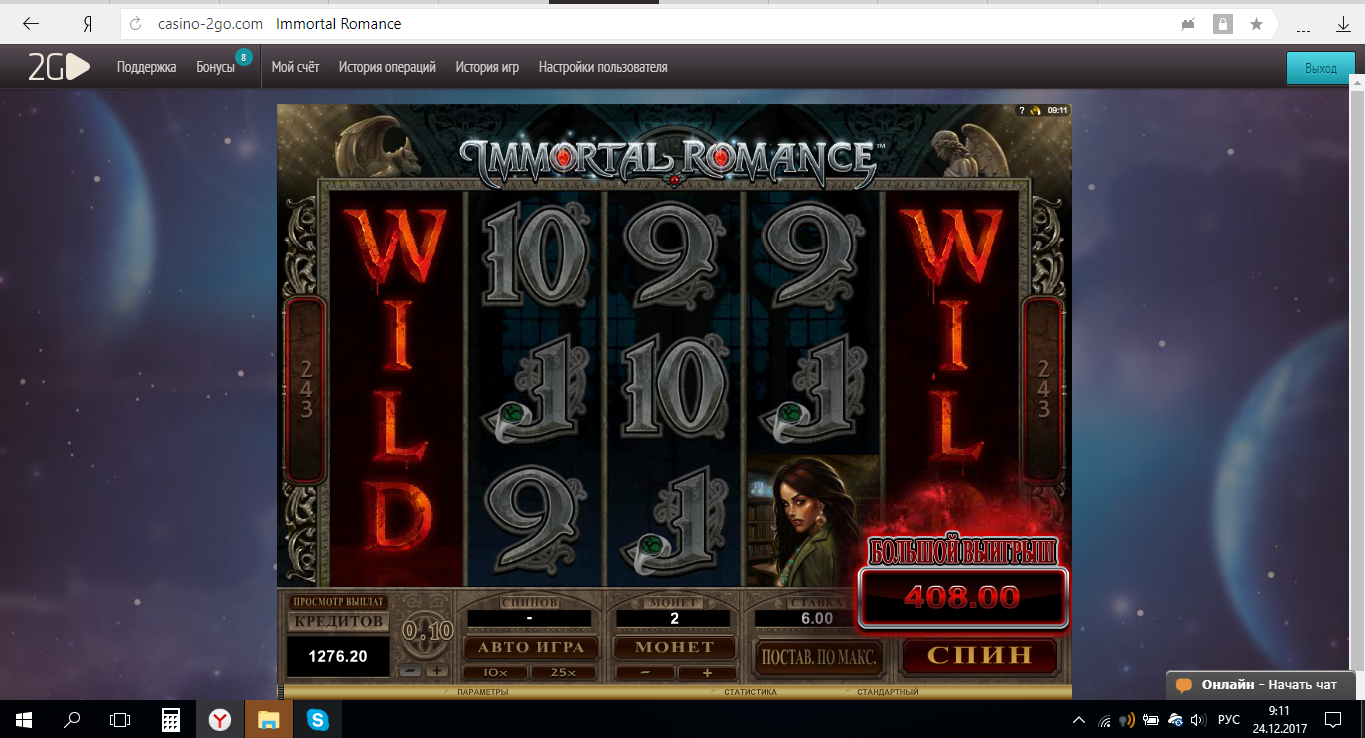The width and height of the screenshot is (1365, 738).
Task: Toggle the Параметры option in game footer
Action: pos(476,692)
